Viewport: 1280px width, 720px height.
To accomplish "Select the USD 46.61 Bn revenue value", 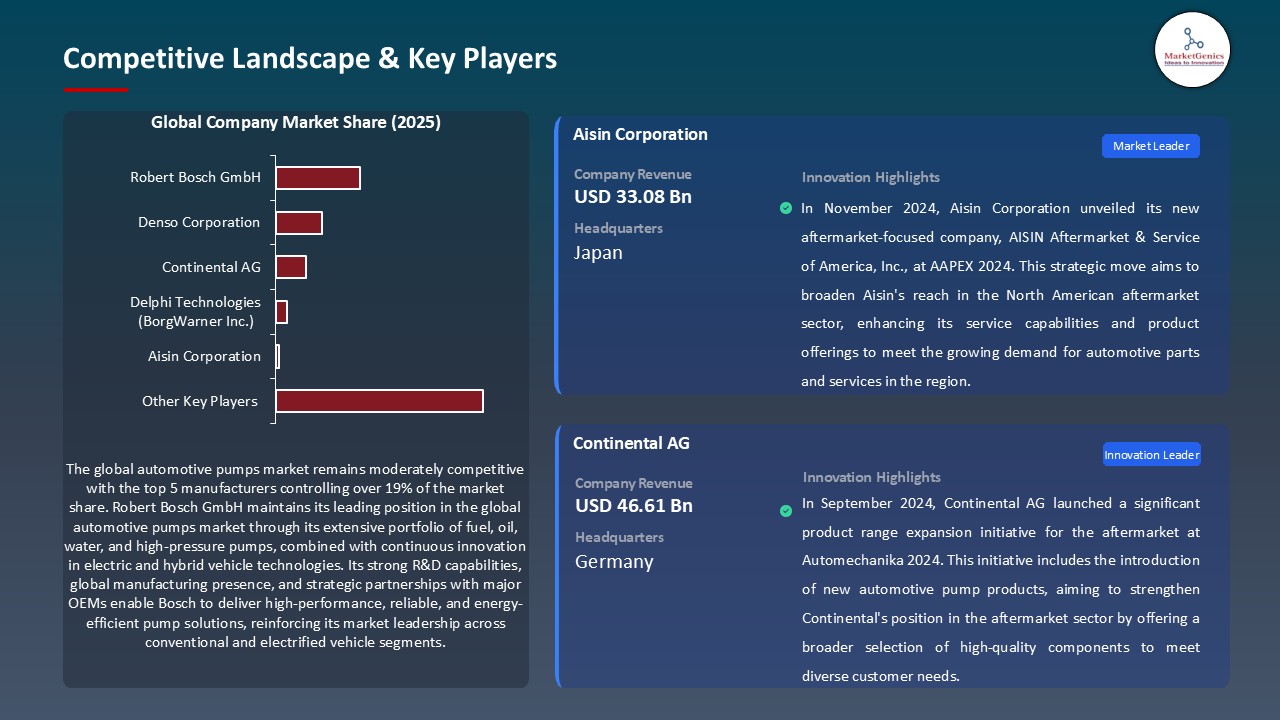I will [x=633, y=506].
